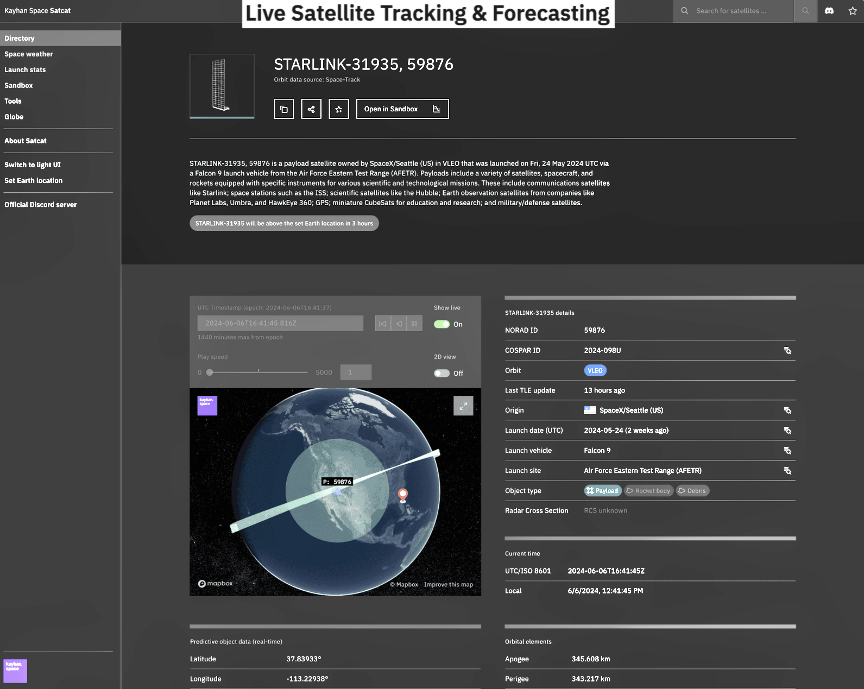Click the '13 hours ago' TLE update text
Image resolution: width=864 pixels, height=689 pixels.
point(604,390)
